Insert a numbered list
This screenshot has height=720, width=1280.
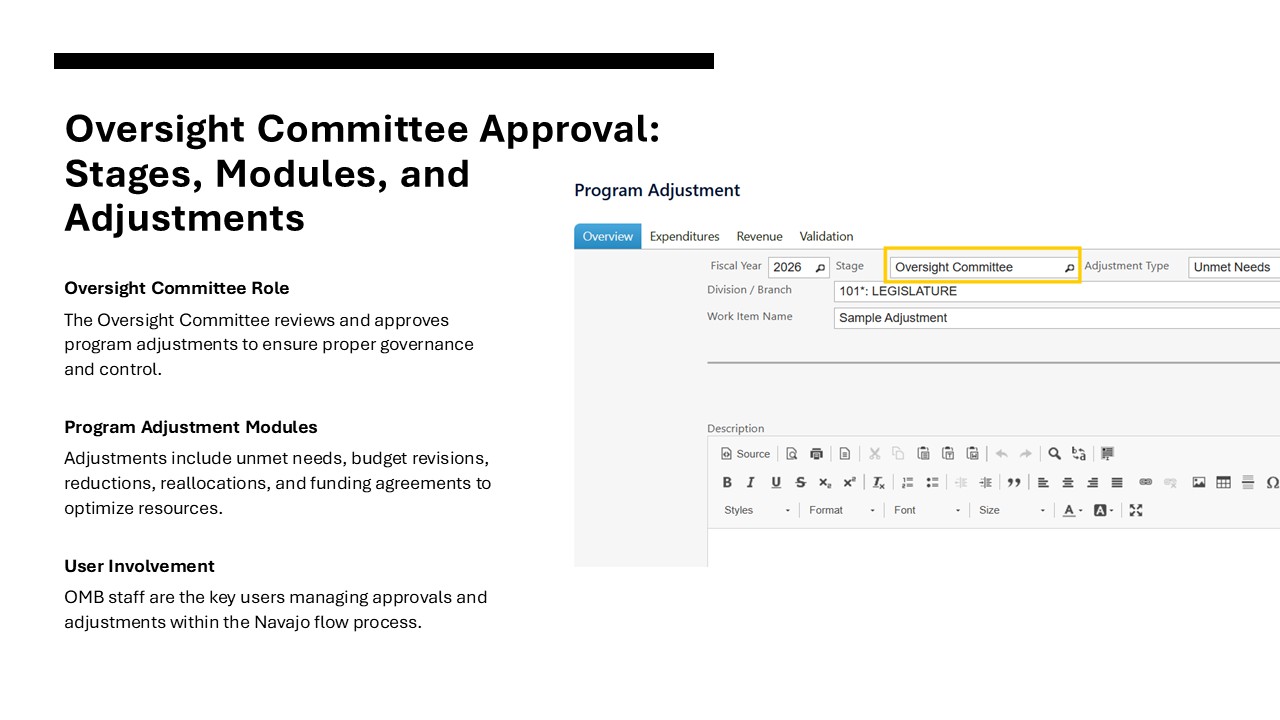908,482
